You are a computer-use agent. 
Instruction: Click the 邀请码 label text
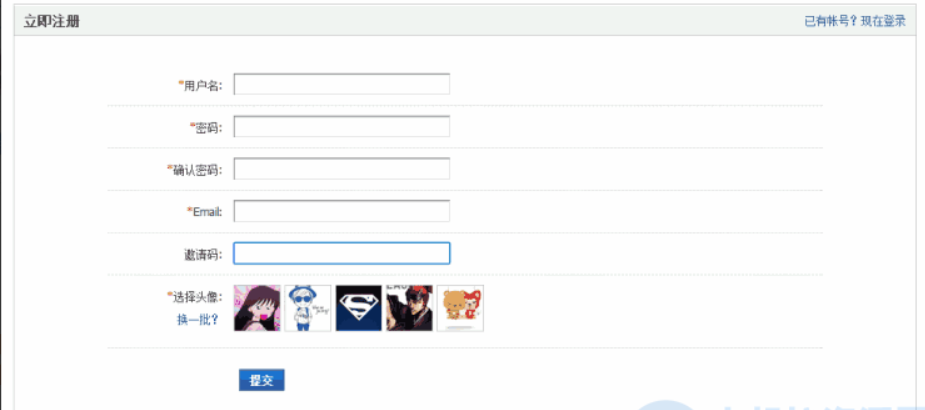click(x=203, y=255)
